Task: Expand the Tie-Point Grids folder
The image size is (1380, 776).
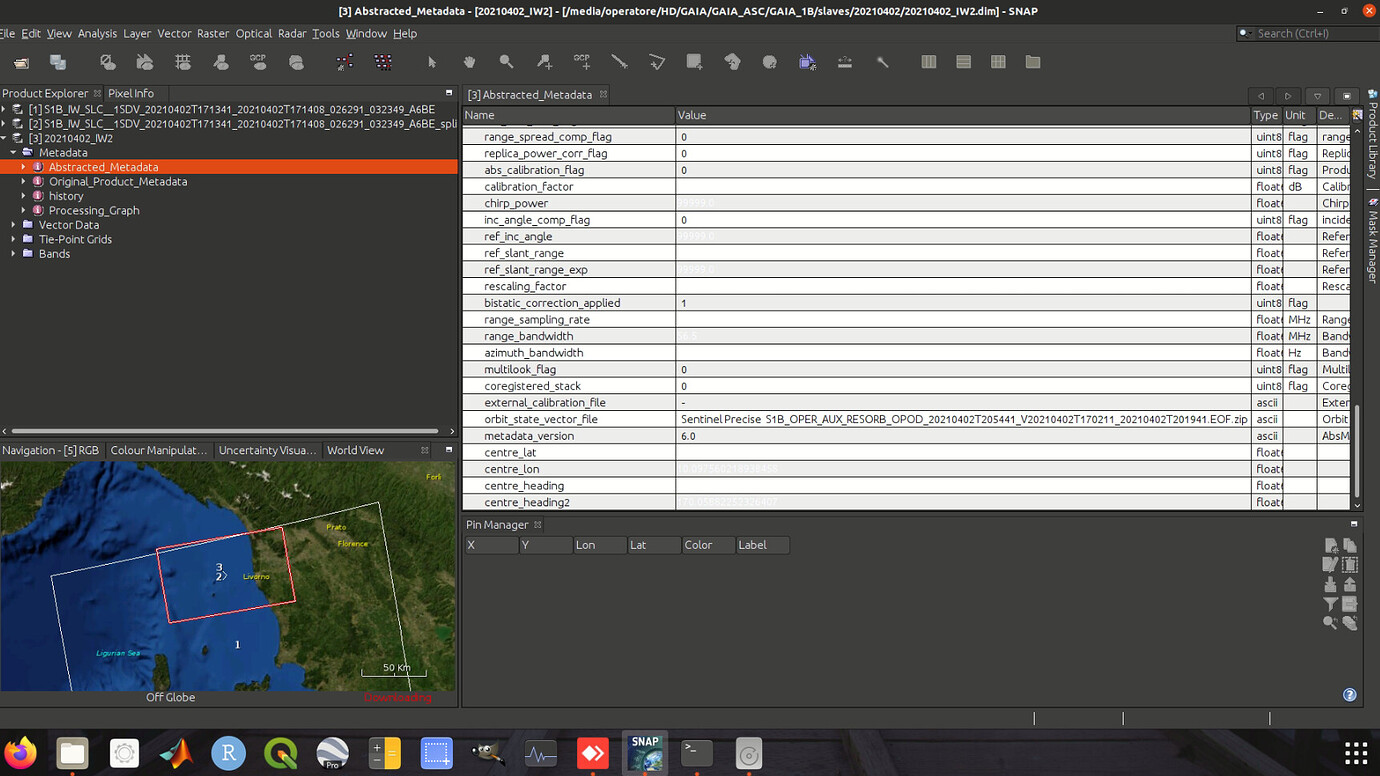Action: tap(14, 239)
